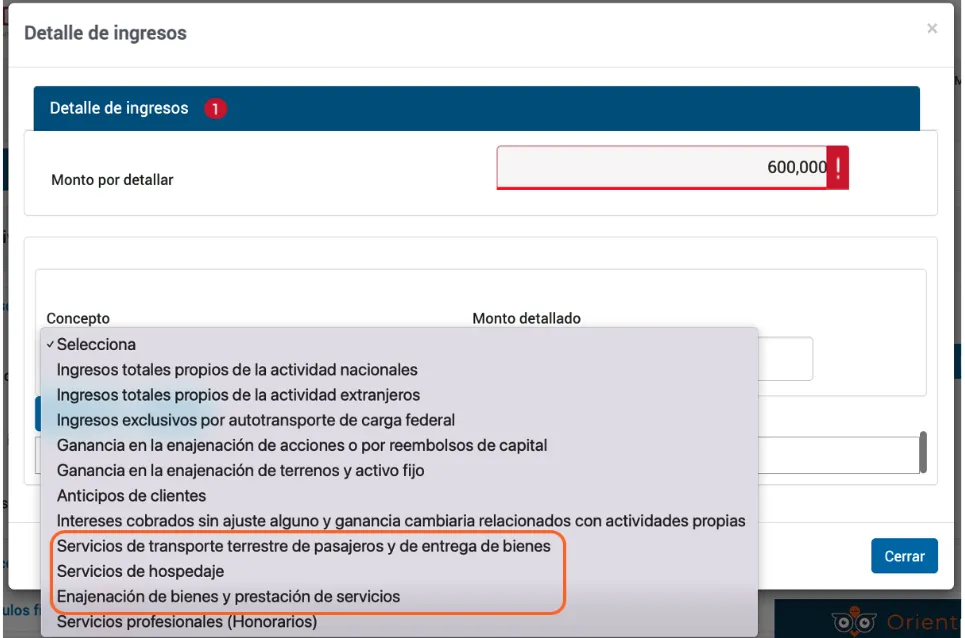Choose 'Servicios de hospedaje' option
Viewport: 965px width, 638px height.
[x=140, y=572]
